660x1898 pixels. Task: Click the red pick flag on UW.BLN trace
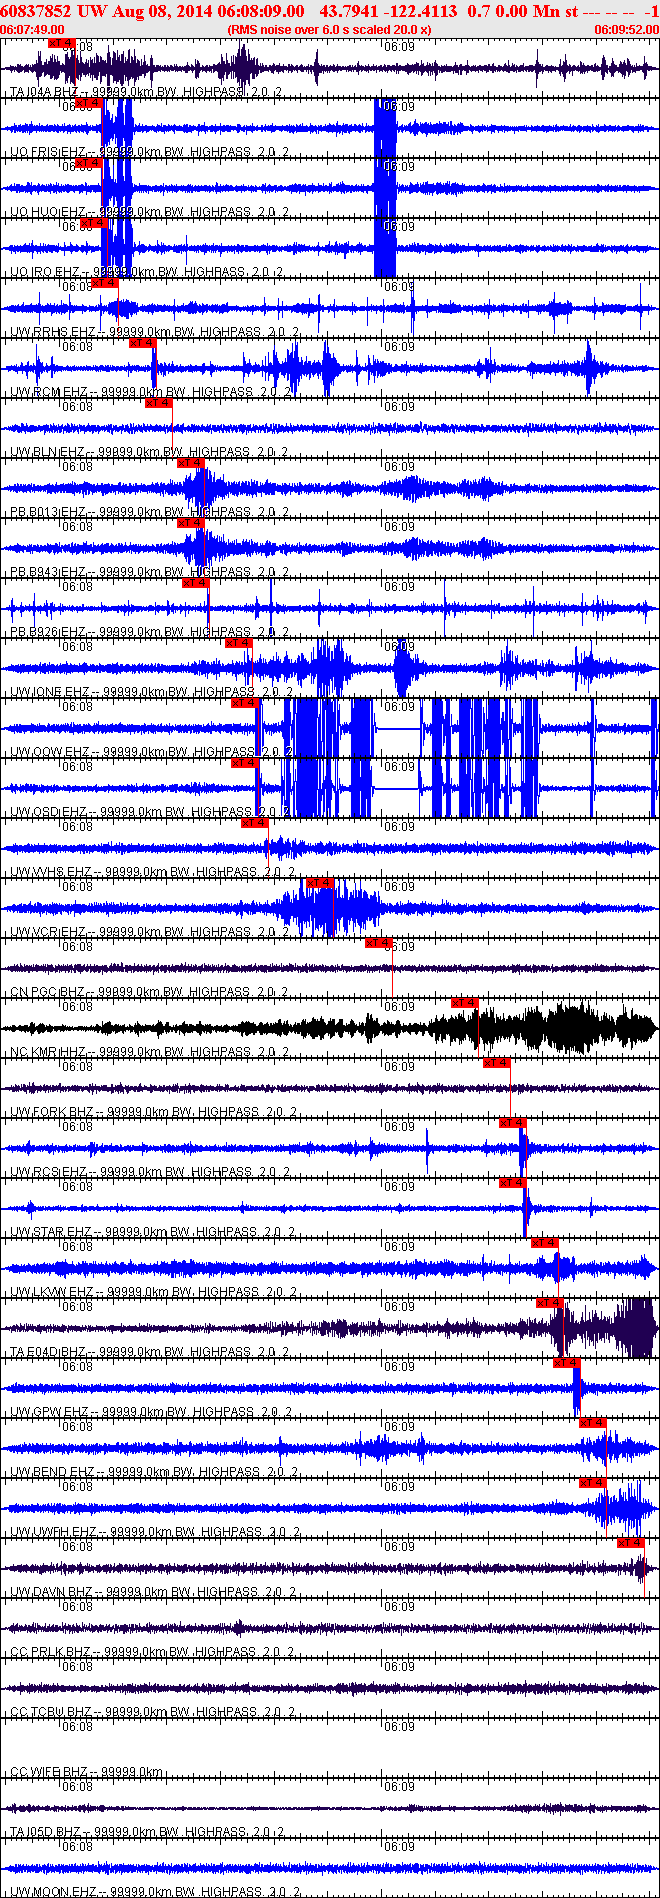point(158,403)
